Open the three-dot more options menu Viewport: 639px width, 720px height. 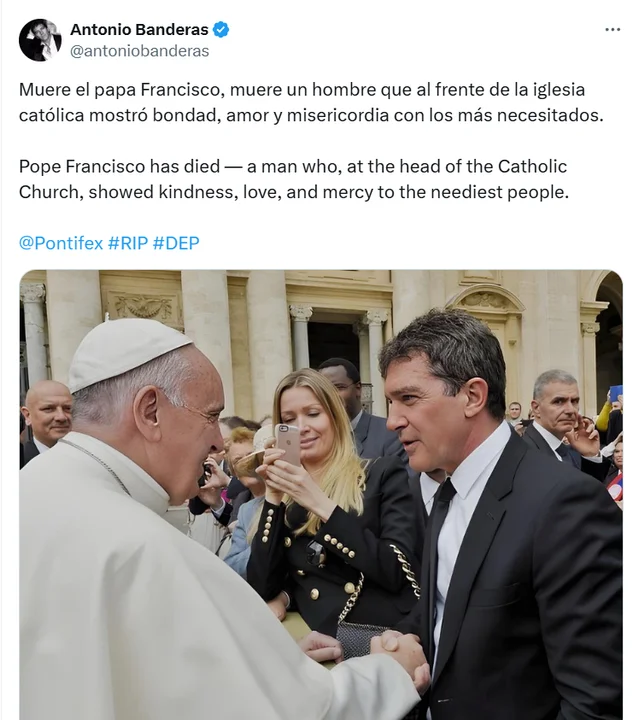click(x=612, y=30)
